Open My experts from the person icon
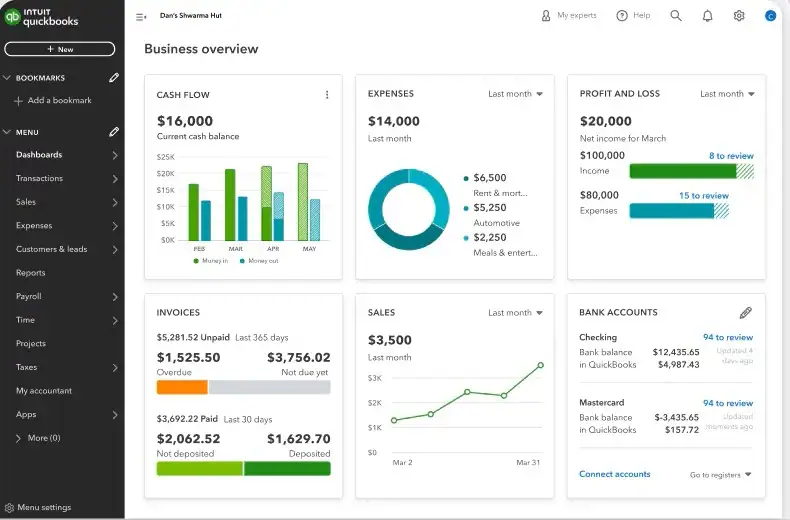Viewport: 790px width, 520px height. point(546,16)
